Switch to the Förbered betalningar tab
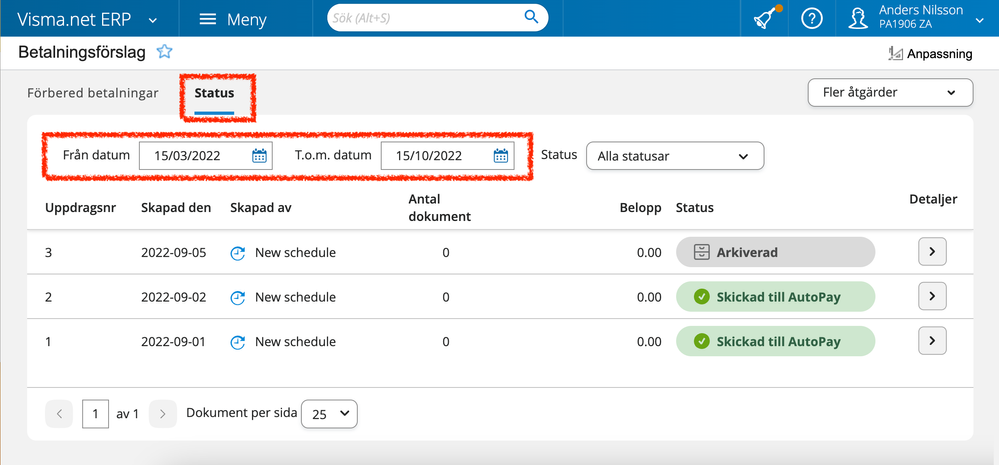The image size is (999, 465). point(92,93)
